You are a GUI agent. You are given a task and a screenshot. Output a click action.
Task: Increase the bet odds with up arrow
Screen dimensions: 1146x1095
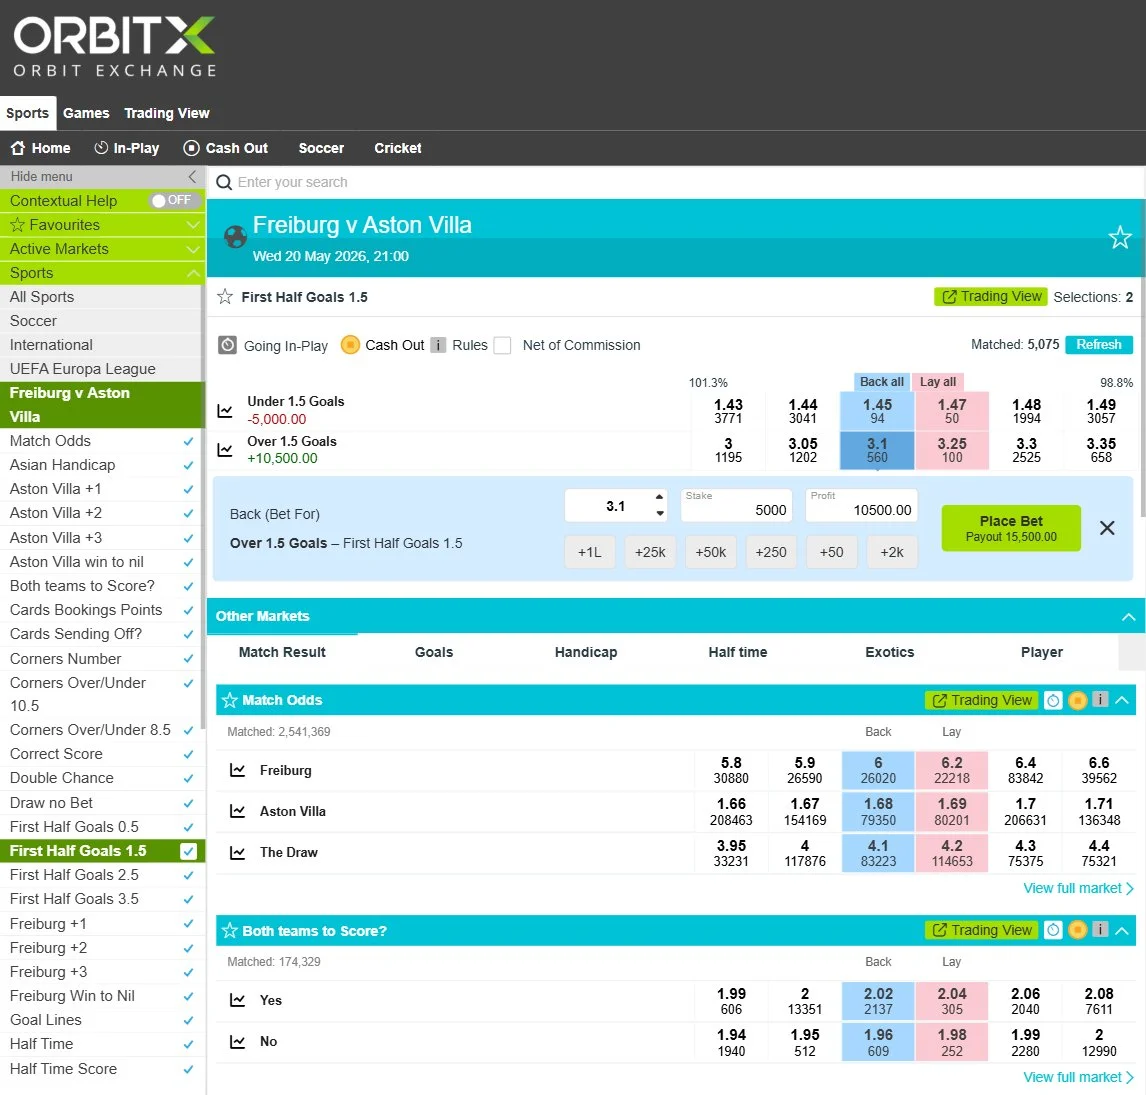coord(660,496)
